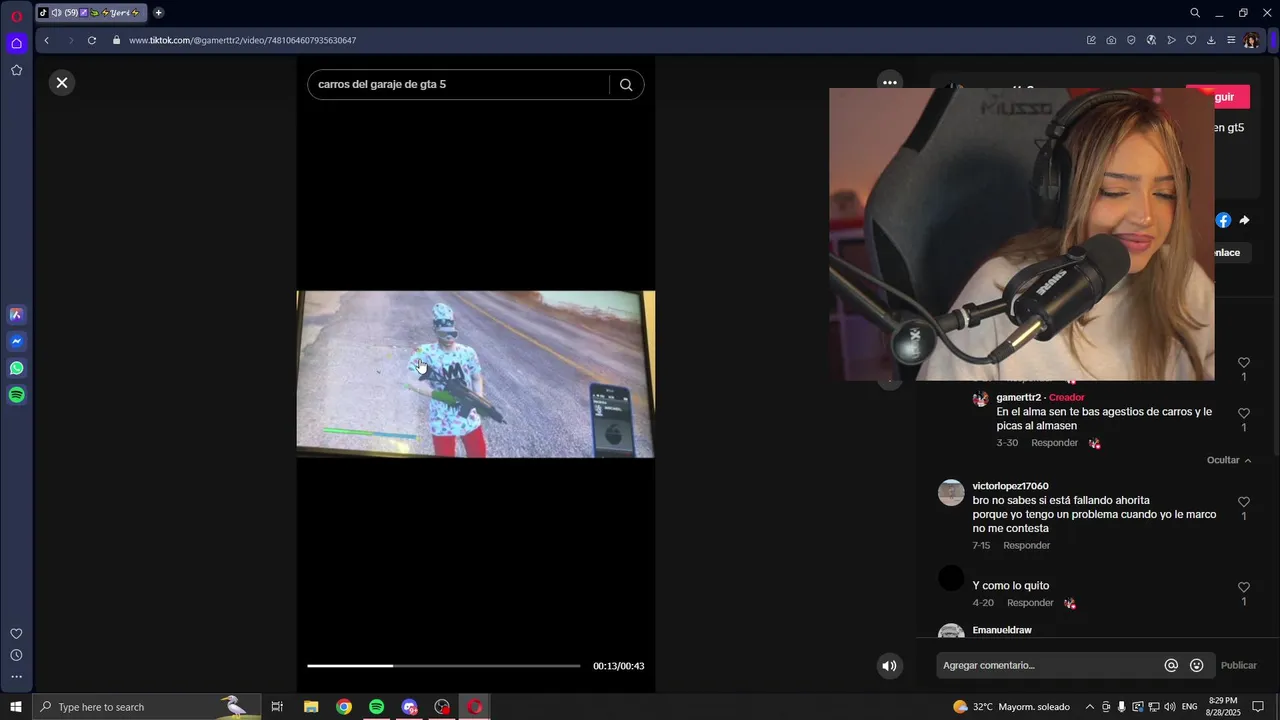
Task: Like the 'Y como lo quito' comment
Action: coord(1244,587)
